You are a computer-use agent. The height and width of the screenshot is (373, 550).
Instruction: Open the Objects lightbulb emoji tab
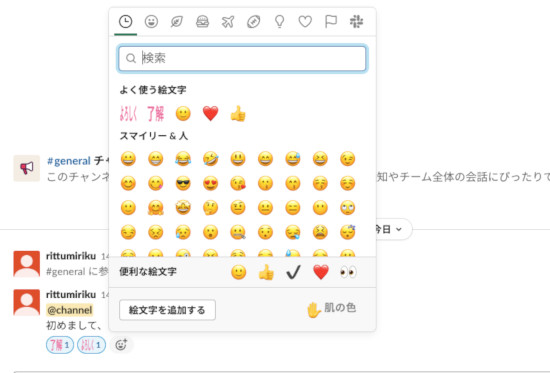pos(279,22)
